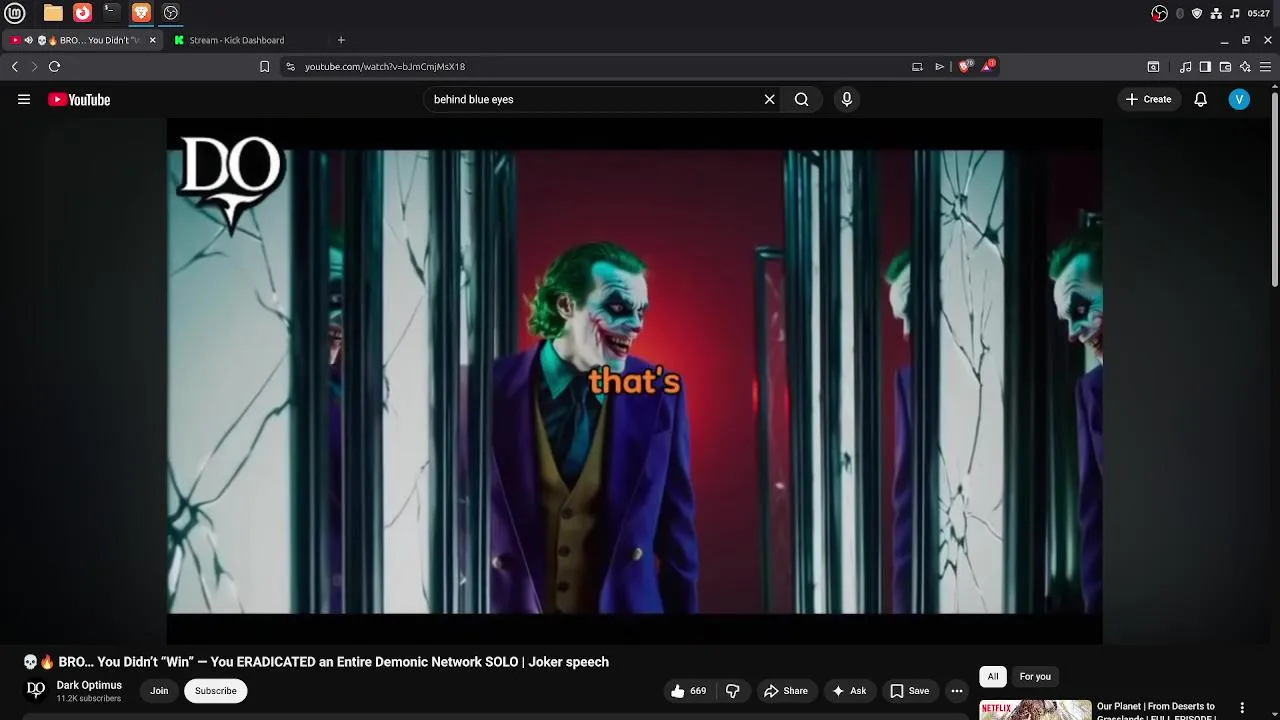Open the account avatar menu
1280x720 pixels.
(x=1239, y=99)
